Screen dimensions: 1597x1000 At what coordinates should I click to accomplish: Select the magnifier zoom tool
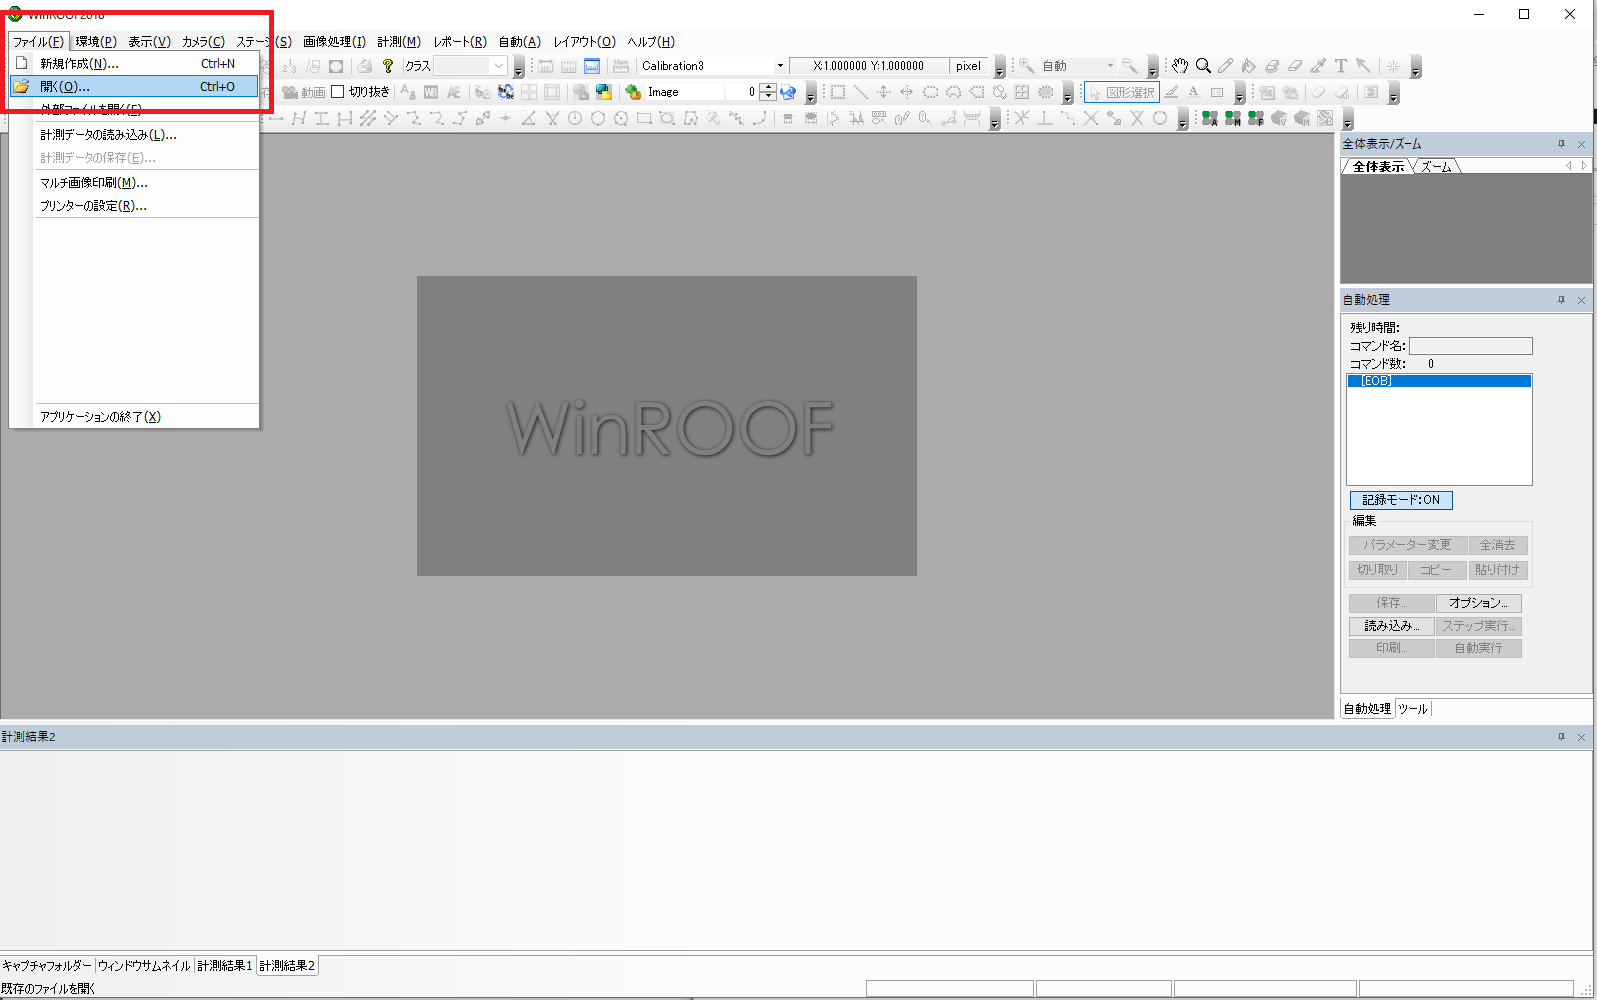[x=1203, y=66]
